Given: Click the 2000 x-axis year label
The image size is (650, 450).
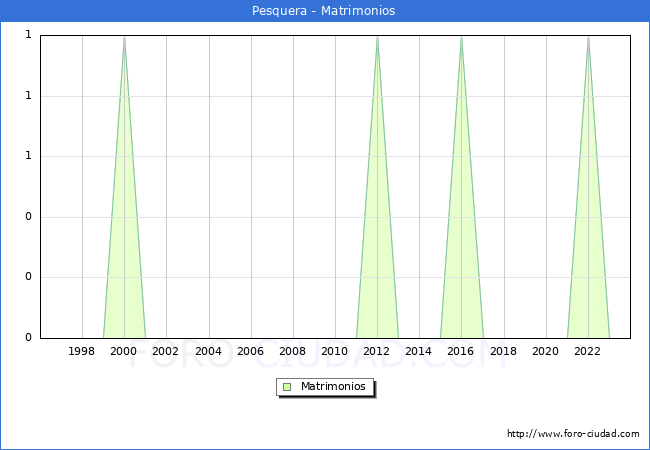Looking at the screenshot, I should point(124,351).
